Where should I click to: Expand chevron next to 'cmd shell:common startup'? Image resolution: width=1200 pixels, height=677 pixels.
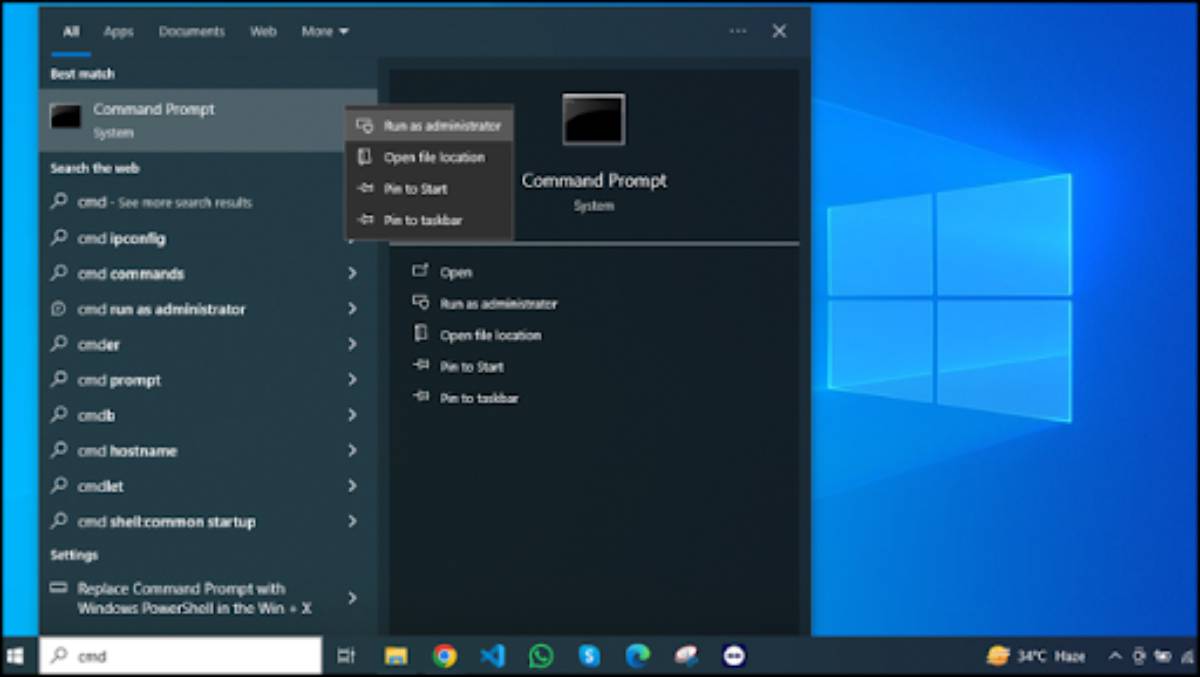pos(352,522)
